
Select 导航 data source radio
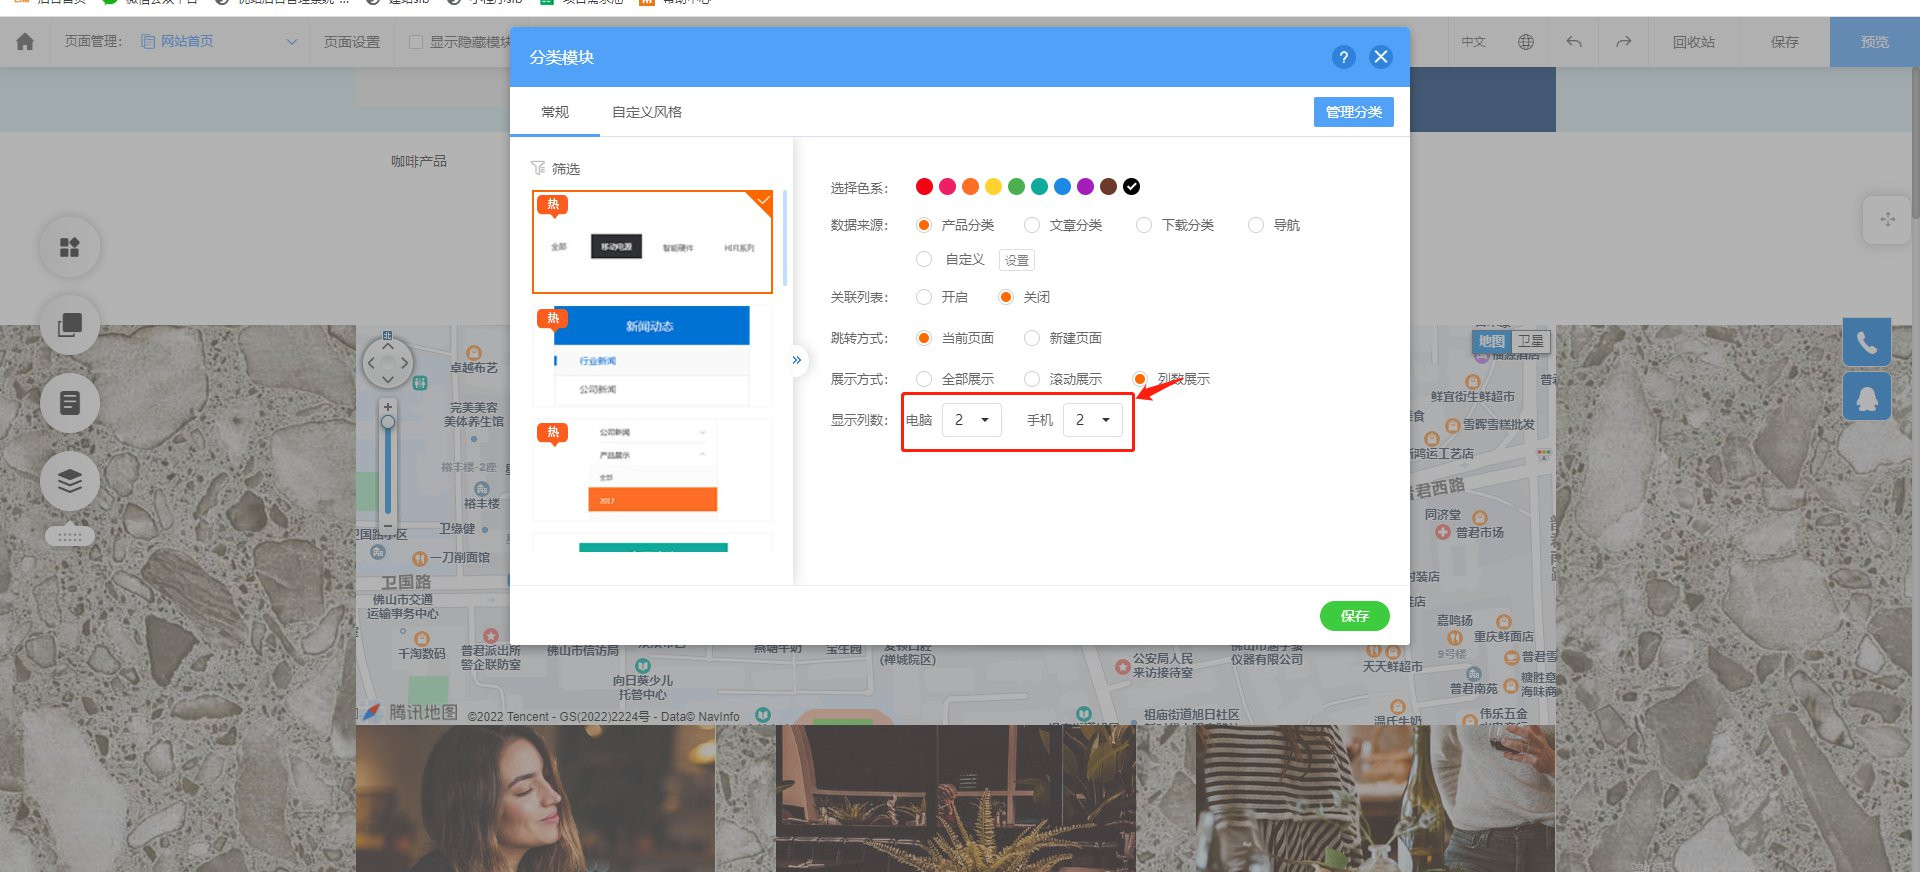[1256, 225]
